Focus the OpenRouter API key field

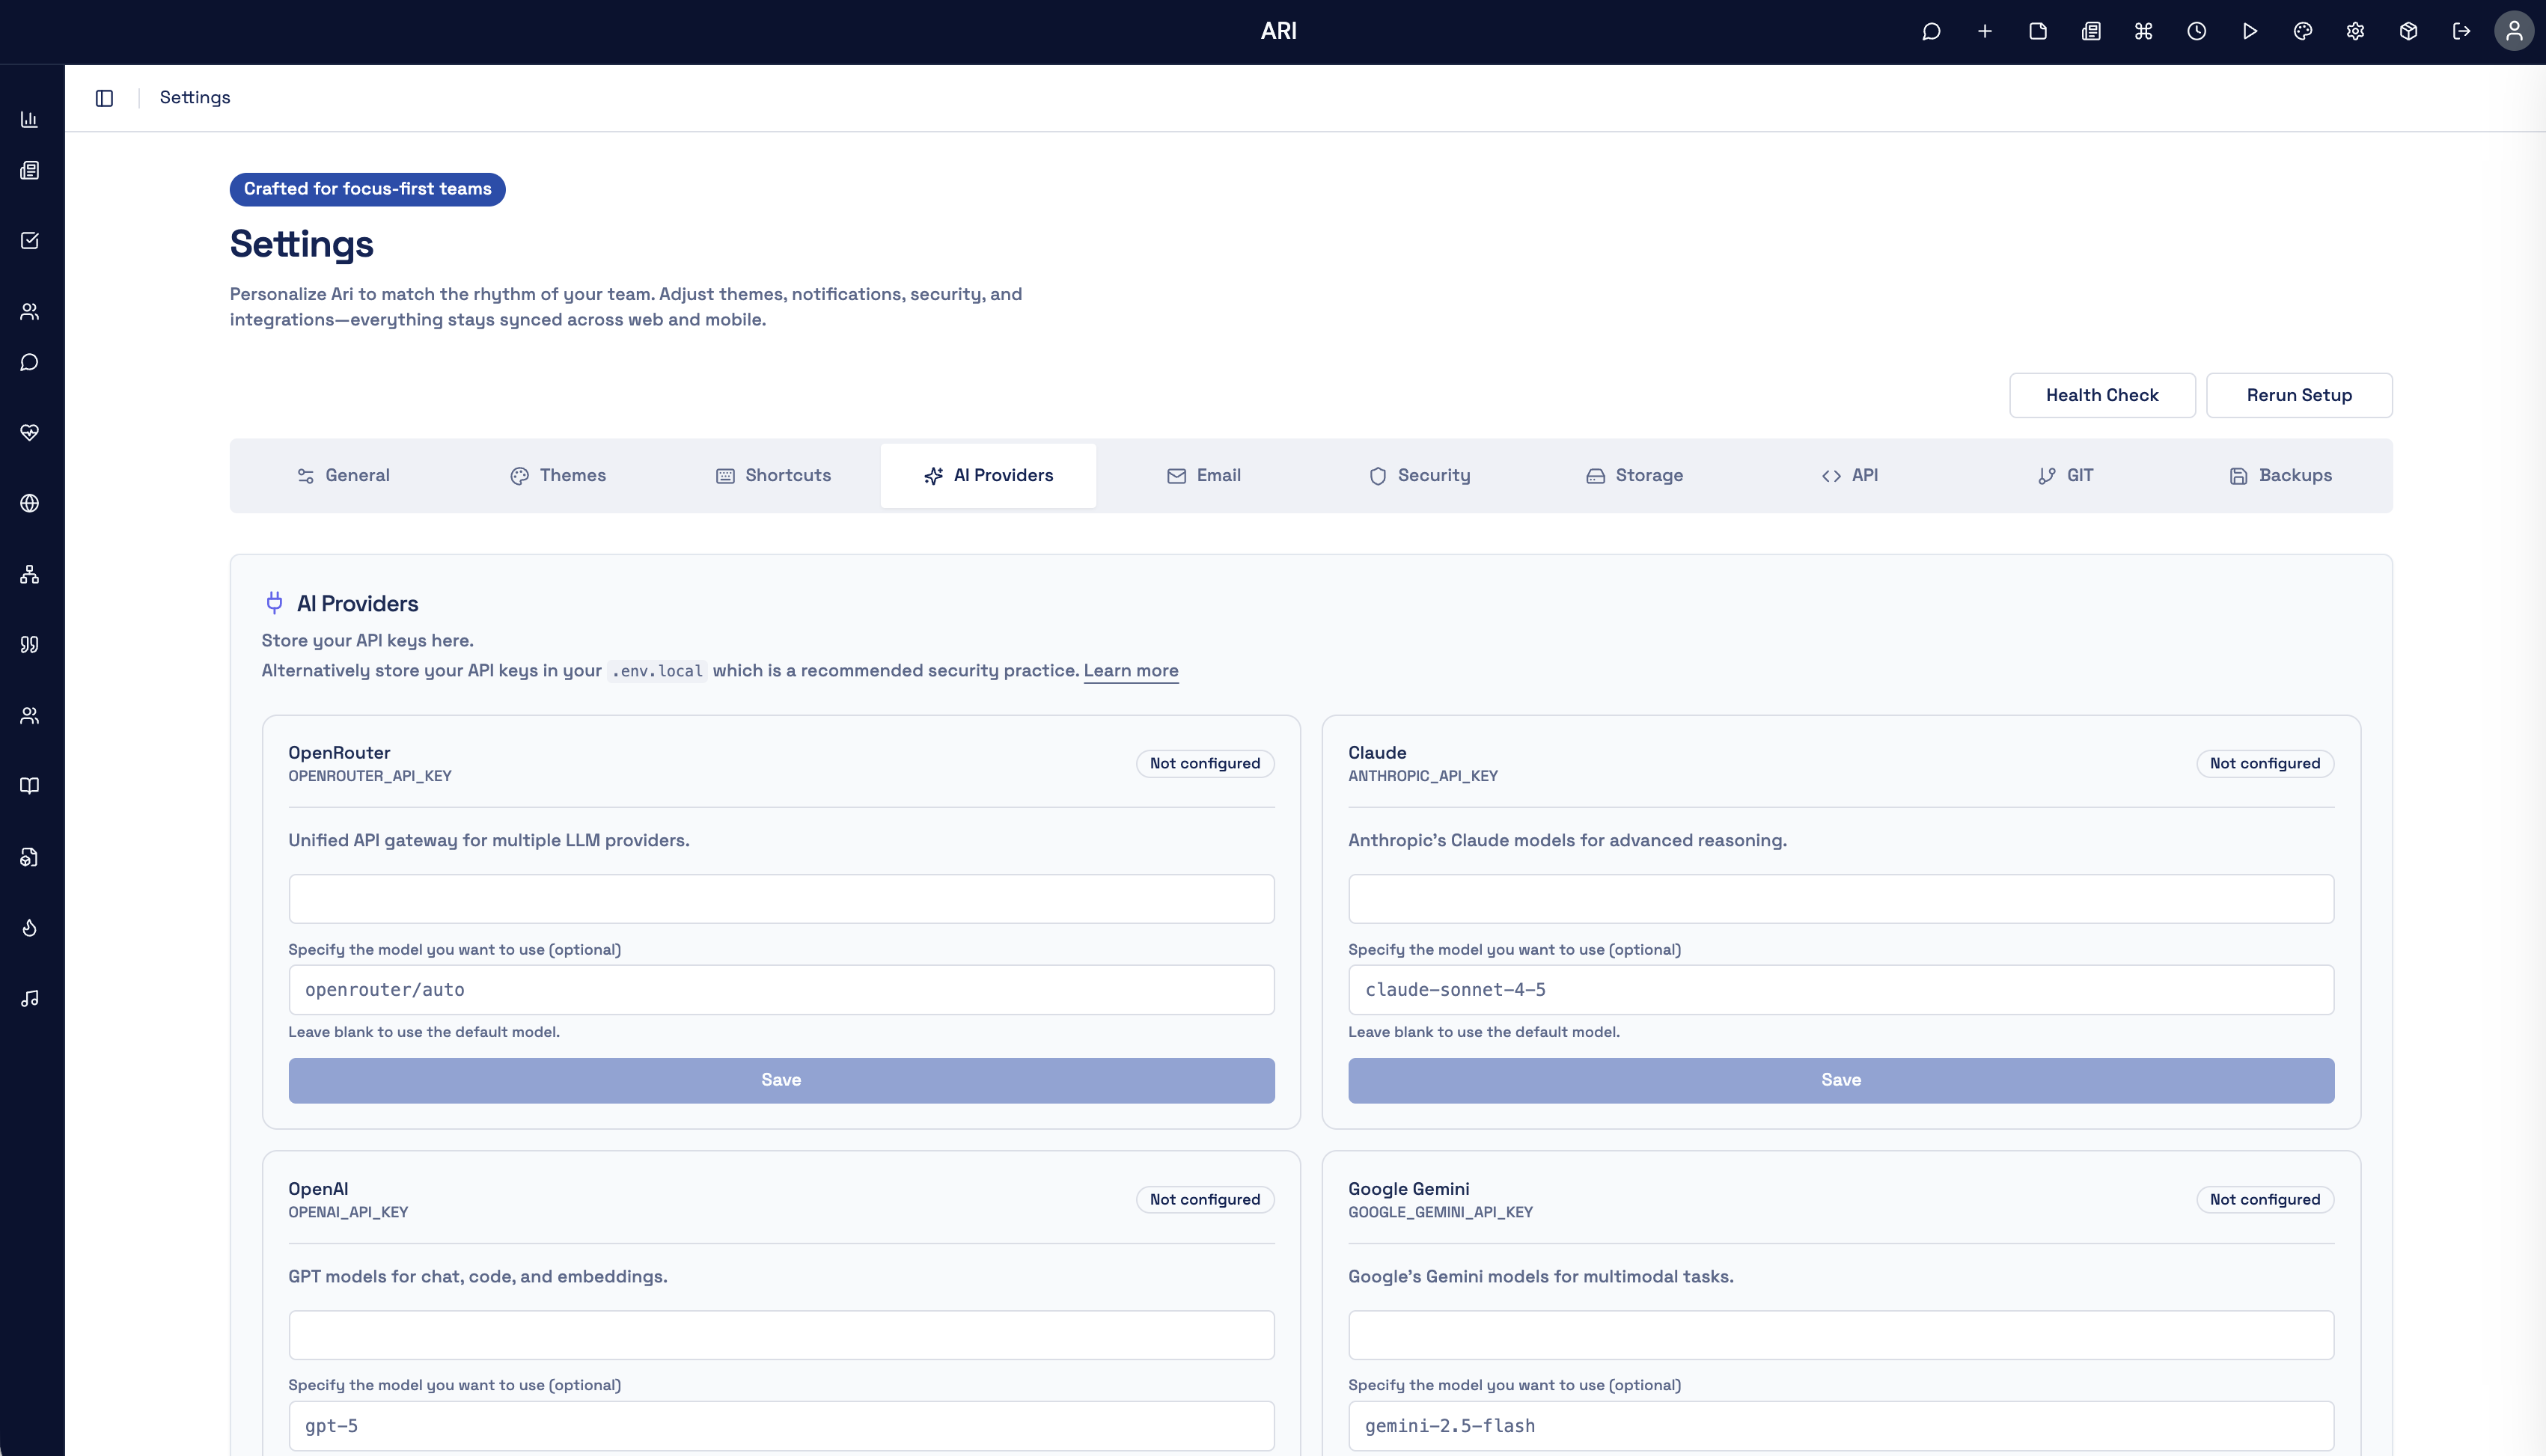pos(781,899)
